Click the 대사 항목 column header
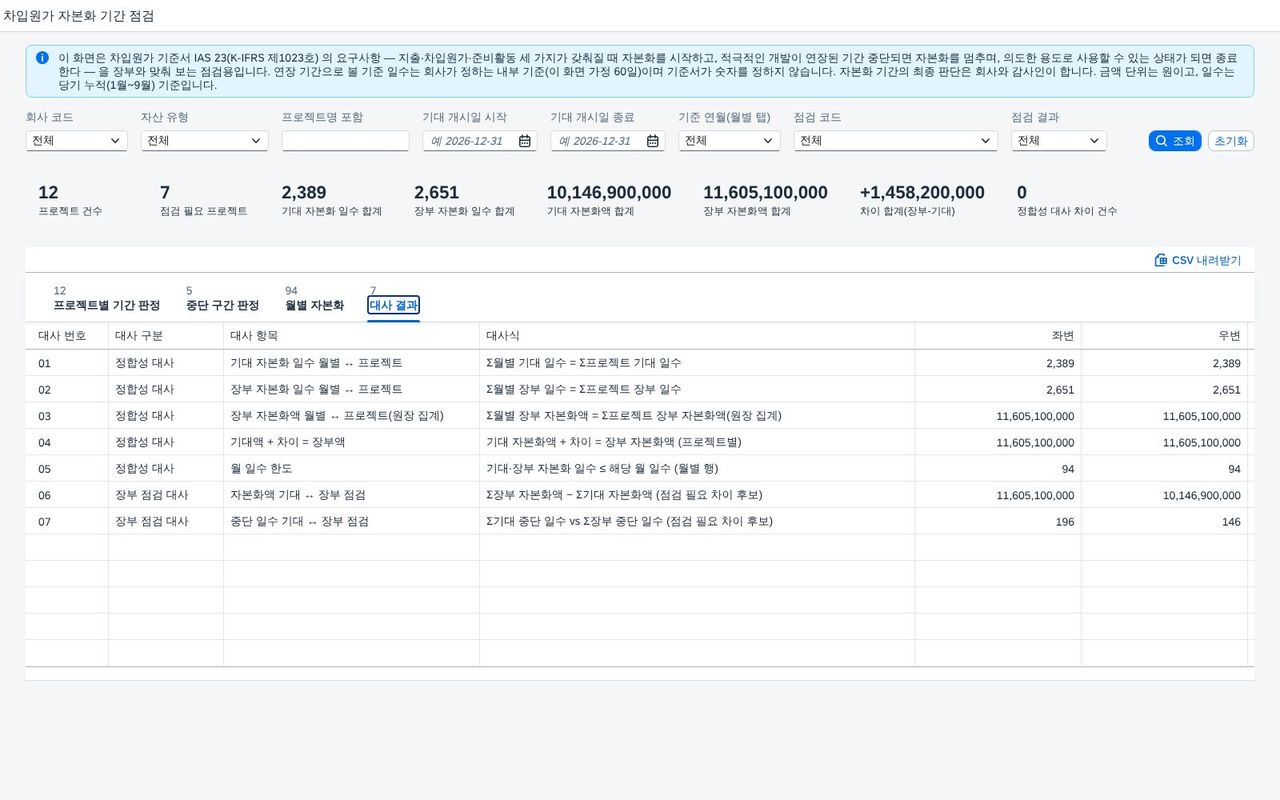This screenshot has height=800, width=1280. point(351,336)
